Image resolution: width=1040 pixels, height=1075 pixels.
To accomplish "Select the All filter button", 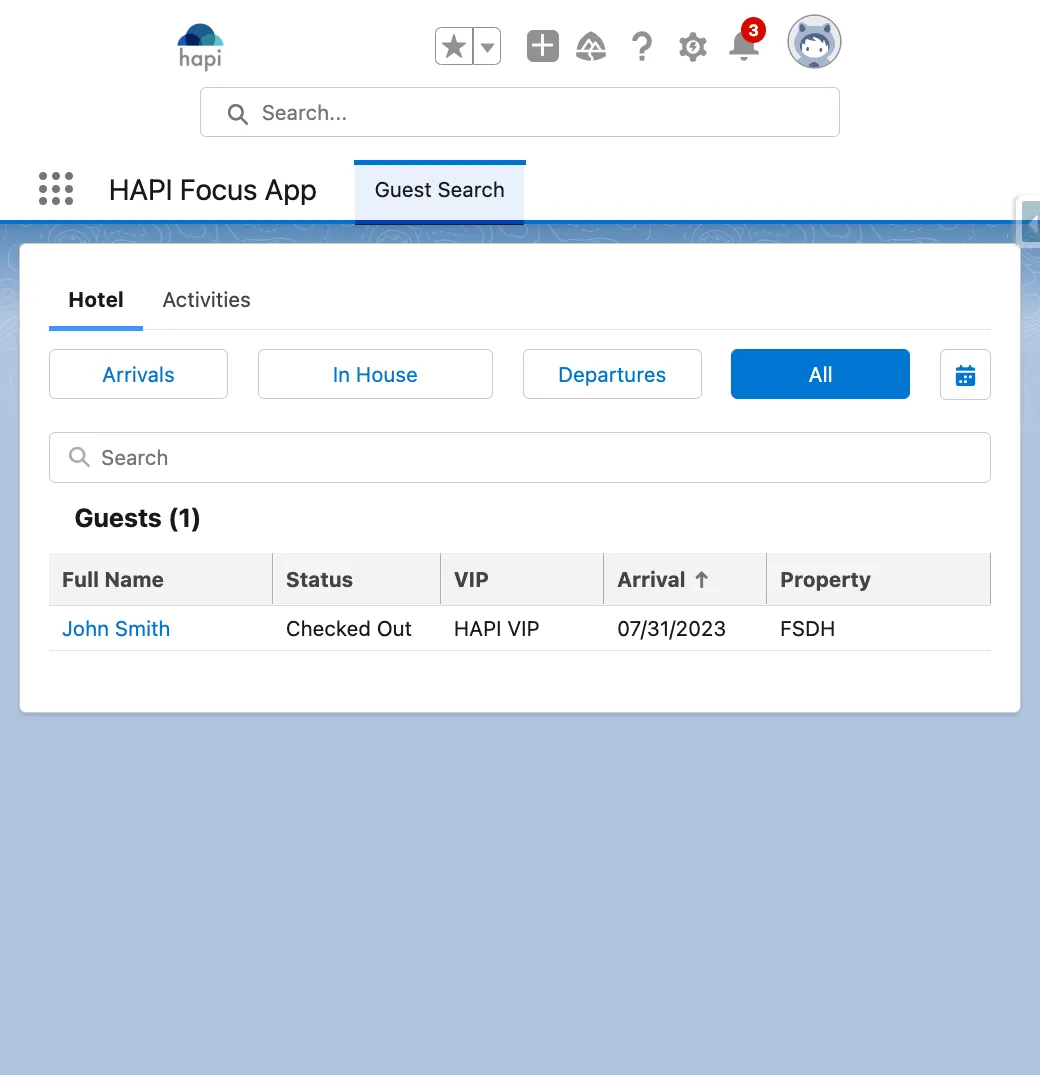I will point(820,374).
